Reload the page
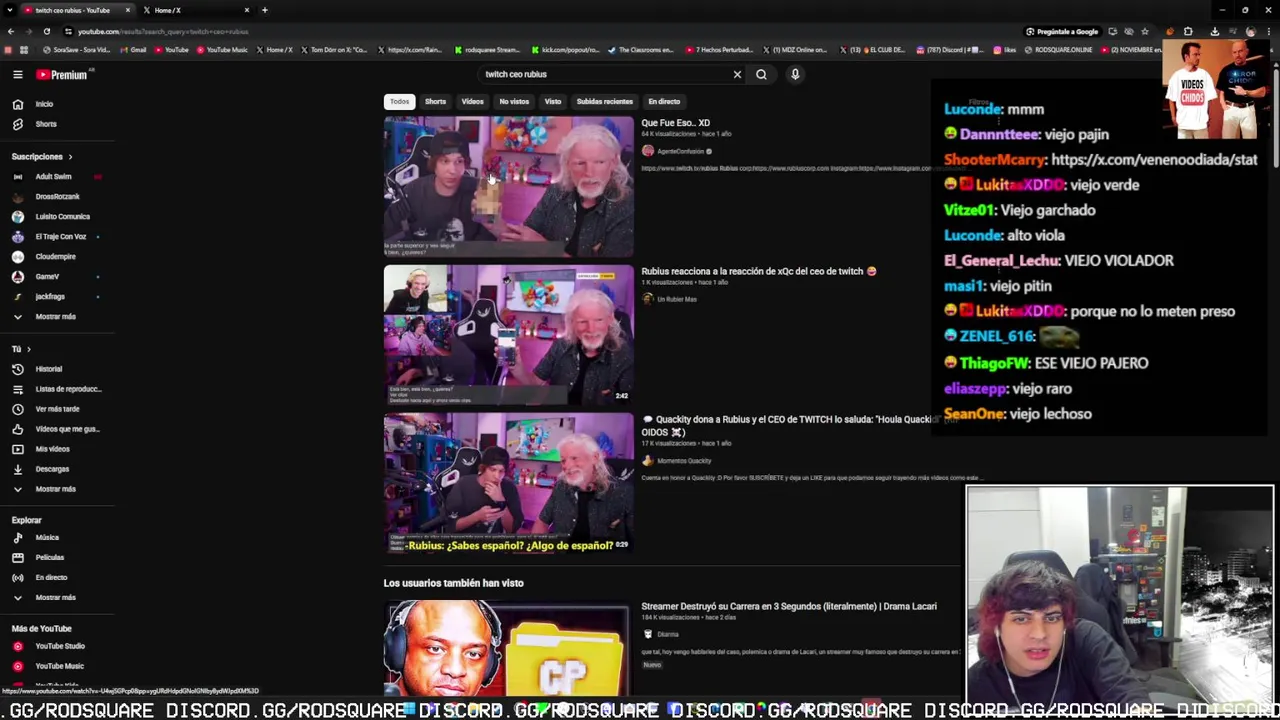 46,32
